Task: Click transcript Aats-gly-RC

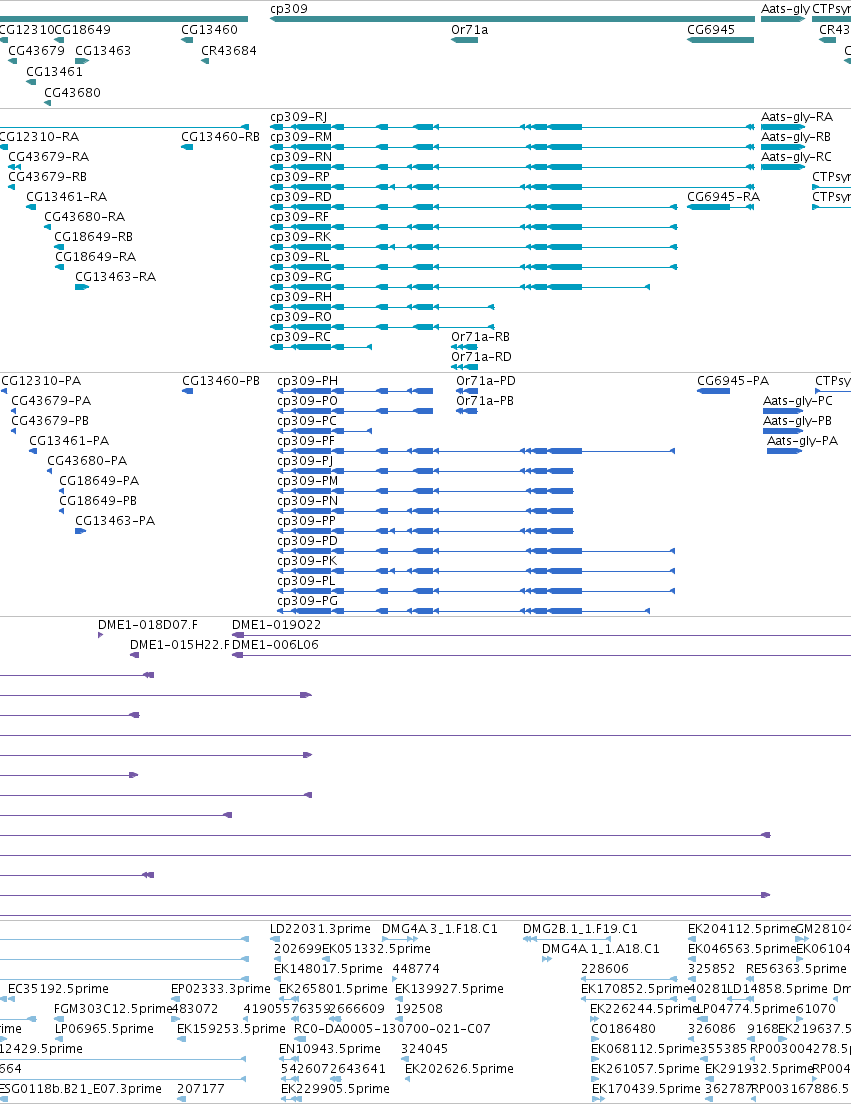Action: pos(796,157)
